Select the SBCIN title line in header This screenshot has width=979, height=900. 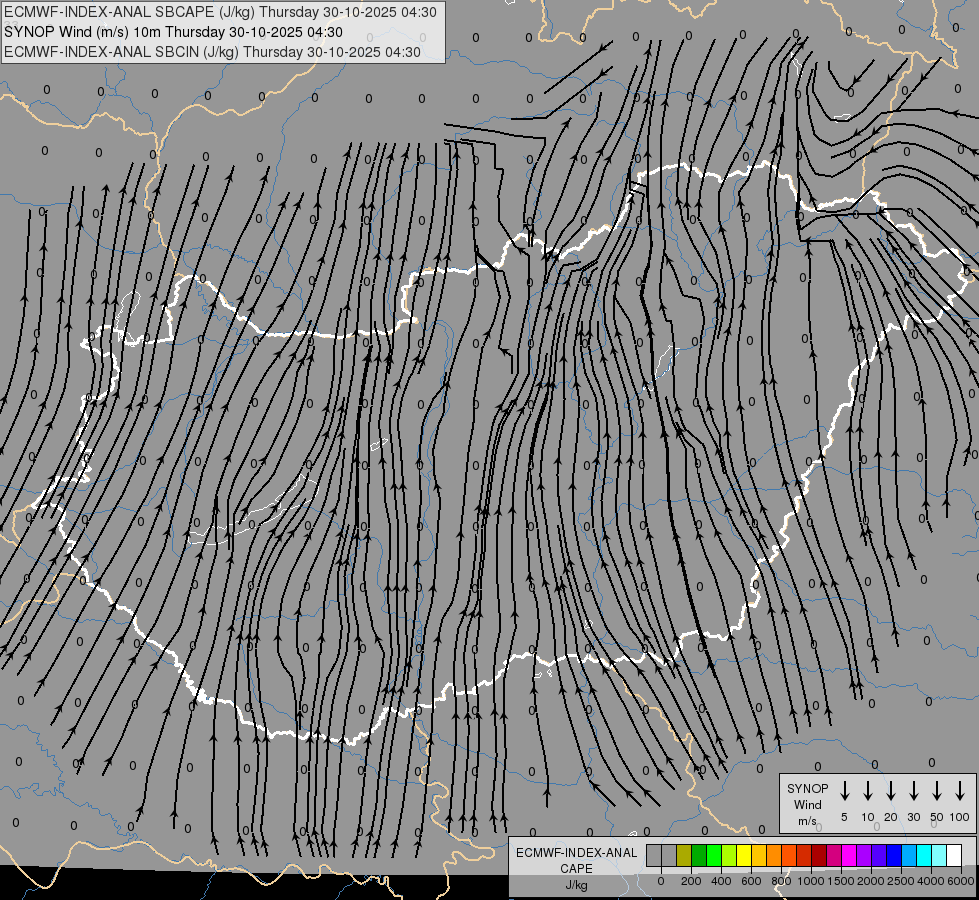(212, 52)
